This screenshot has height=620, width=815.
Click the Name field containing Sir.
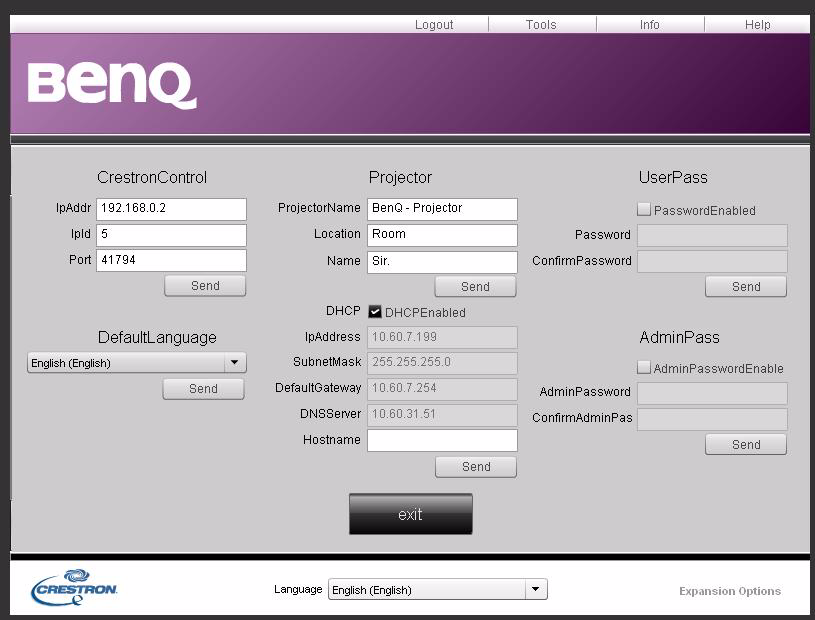442,262
